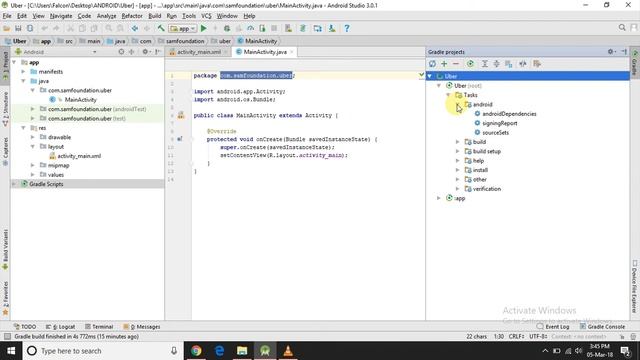Open the Terminal tool window button

point(99,327)
